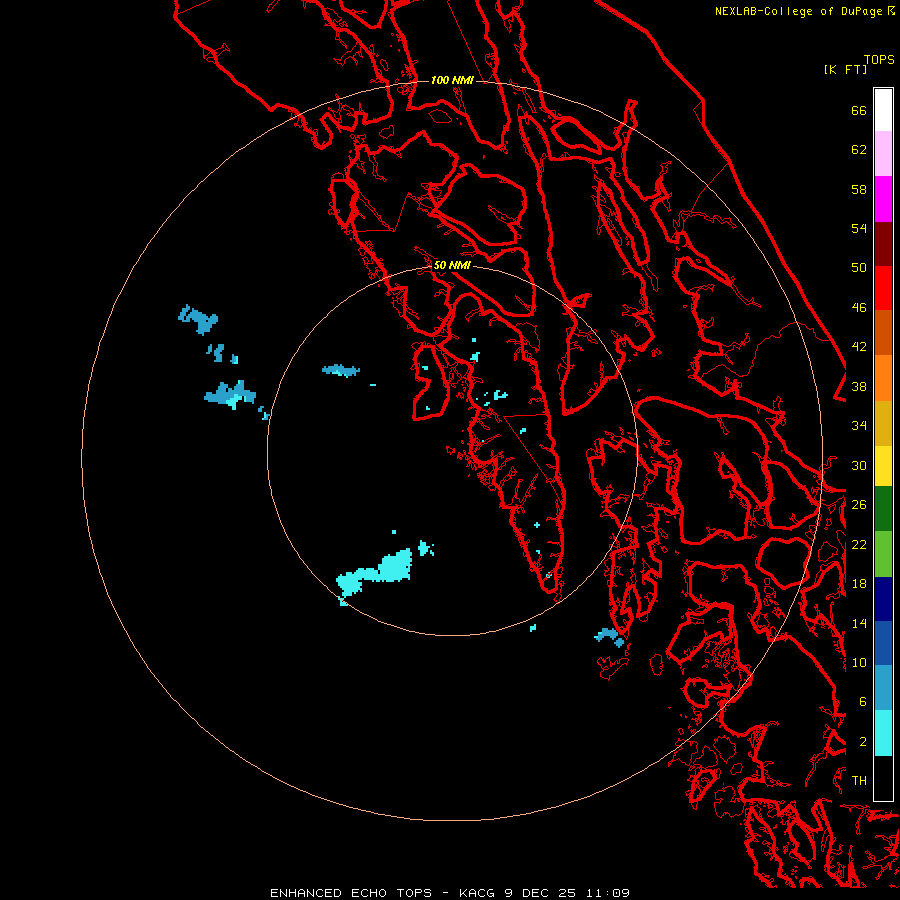Click the single-digit legend value 2

pyautogui.click(x=863, y=742)
